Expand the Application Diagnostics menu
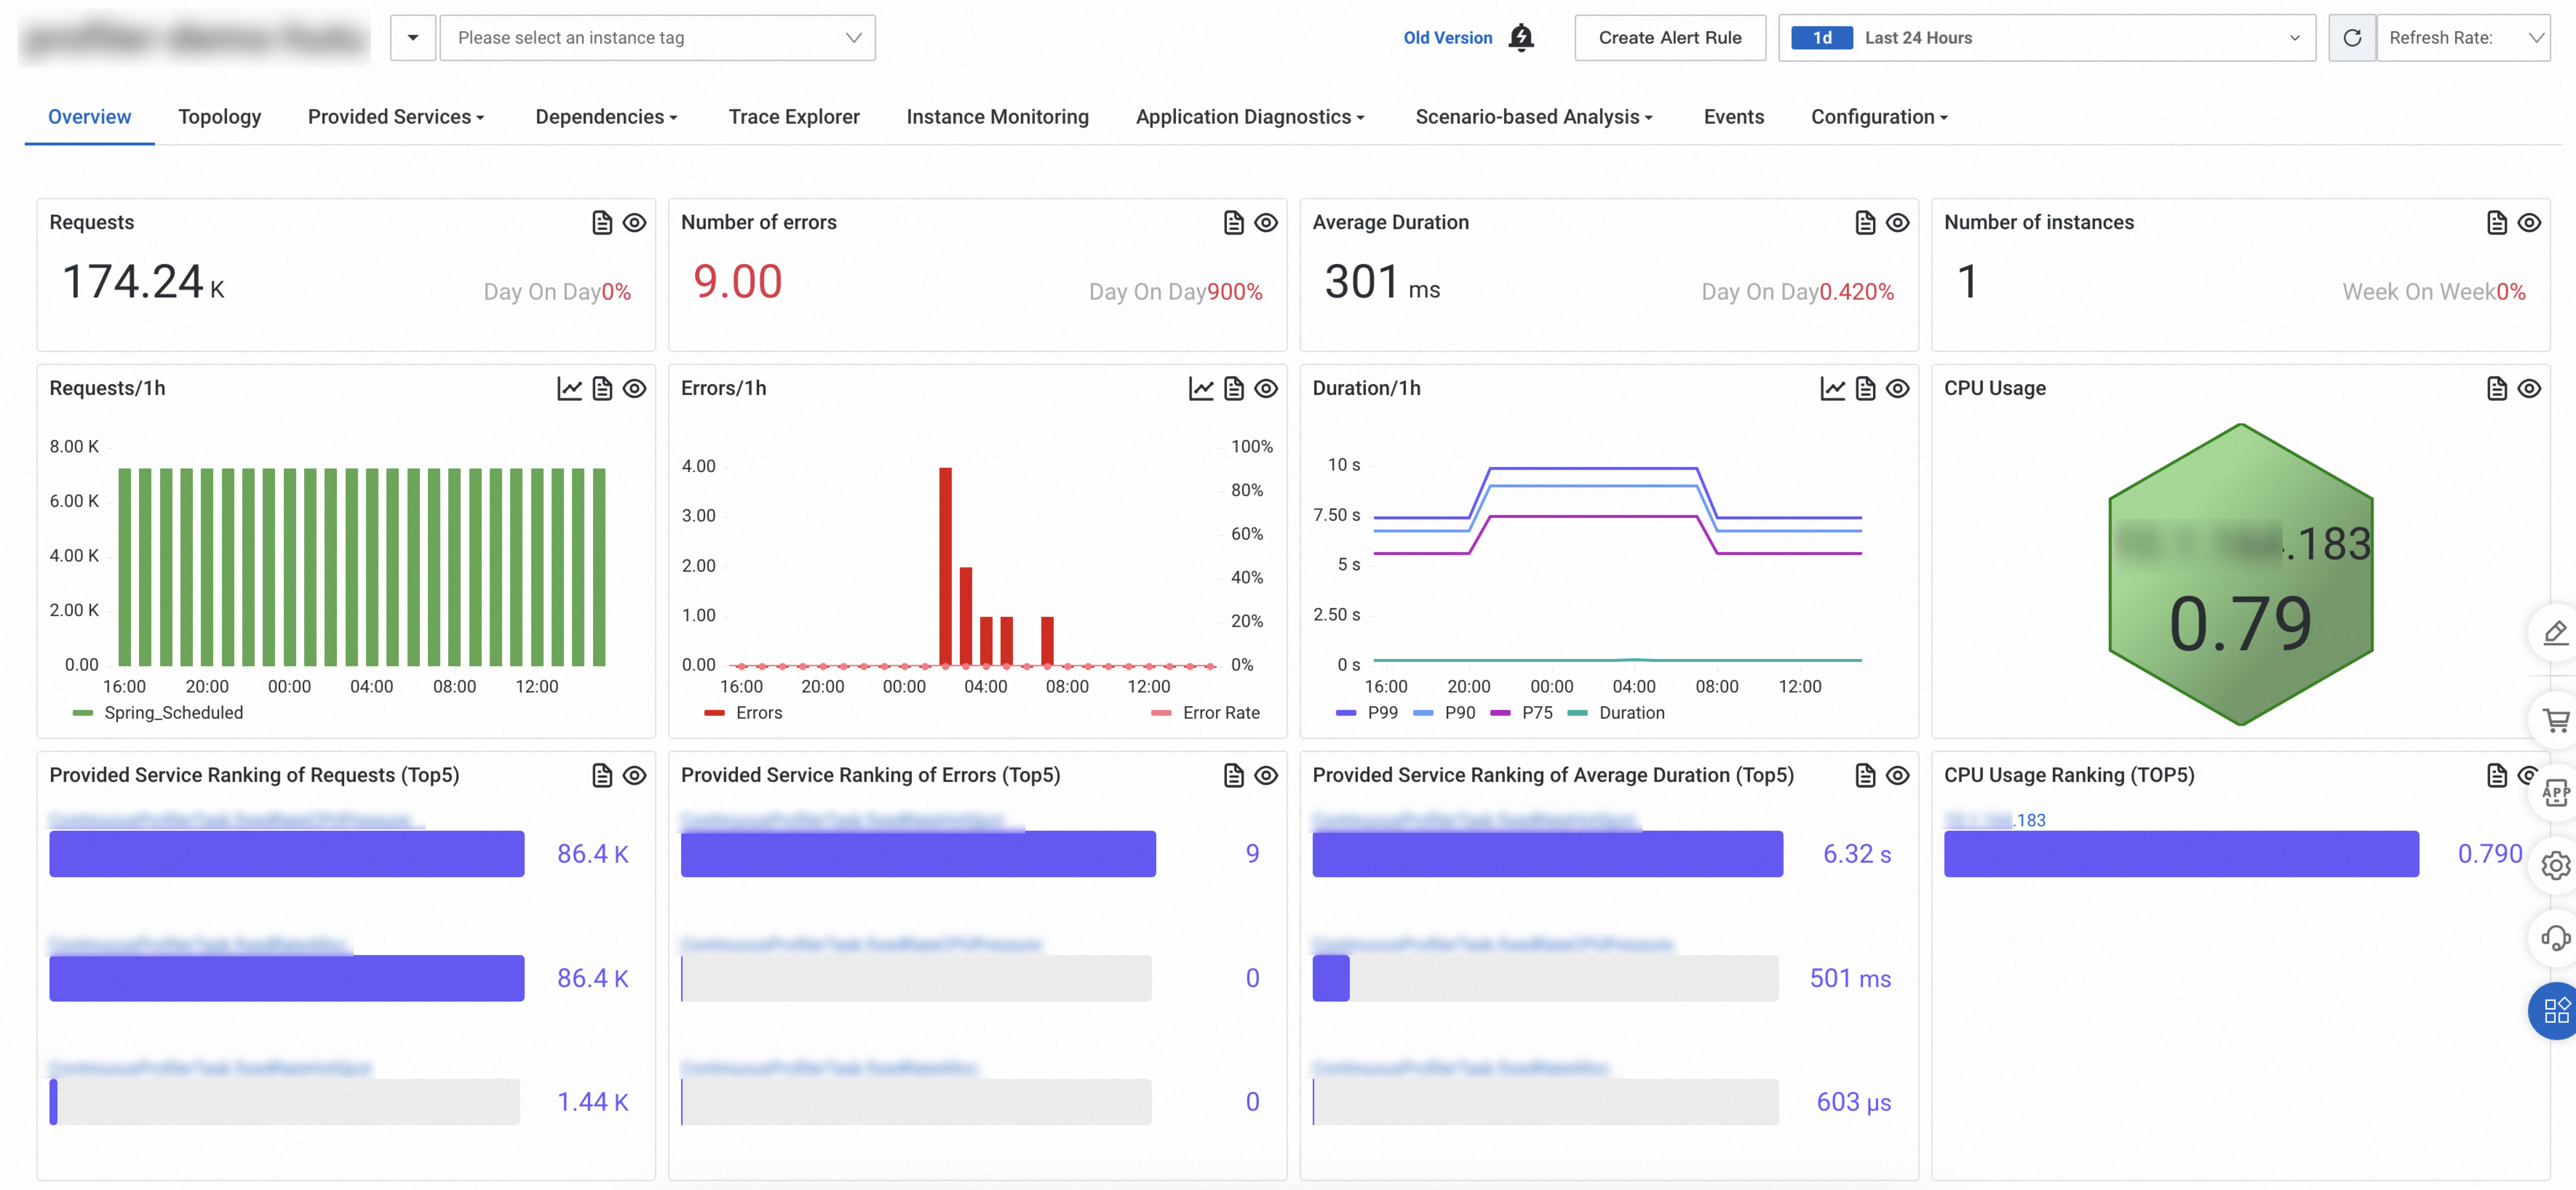This screenshot has width=2576, height=1190. tap(1250, 117)
